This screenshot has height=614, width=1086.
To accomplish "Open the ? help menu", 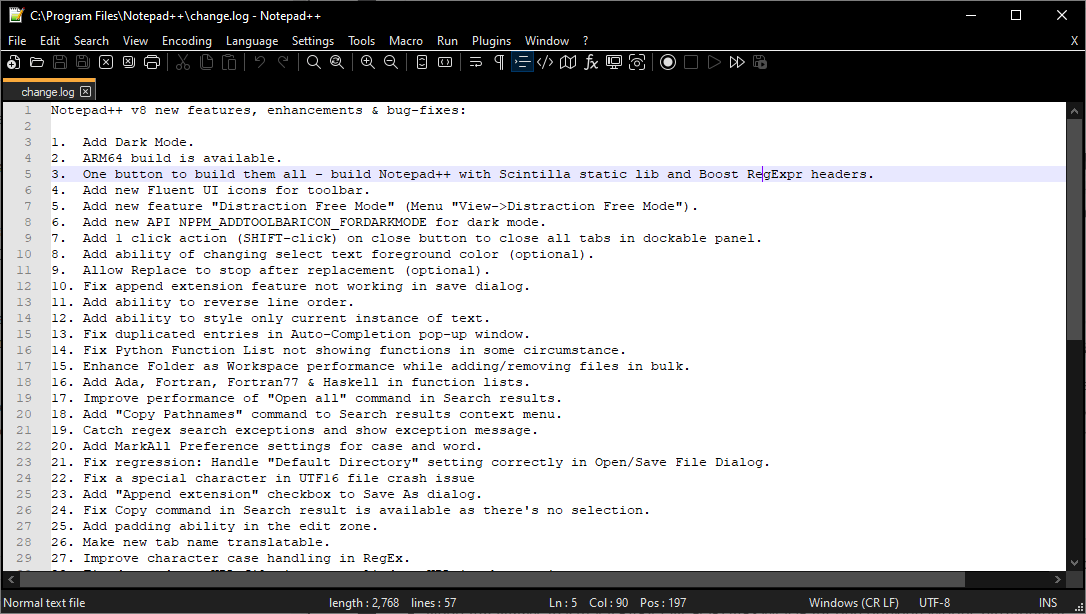I will point(585,41).
